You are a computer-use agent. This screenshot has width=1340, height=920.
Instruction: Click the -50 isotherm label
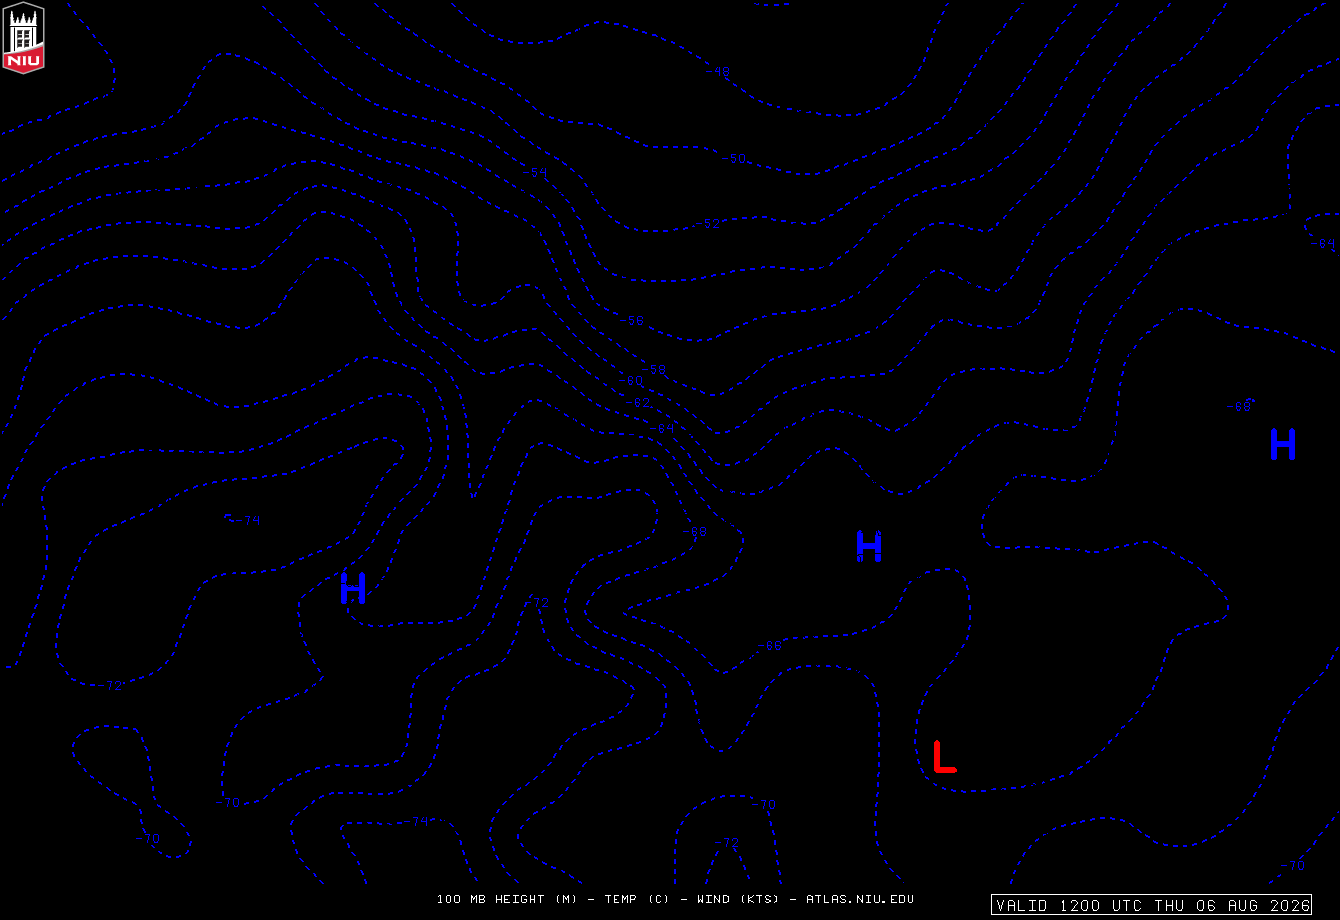(734, 159)
